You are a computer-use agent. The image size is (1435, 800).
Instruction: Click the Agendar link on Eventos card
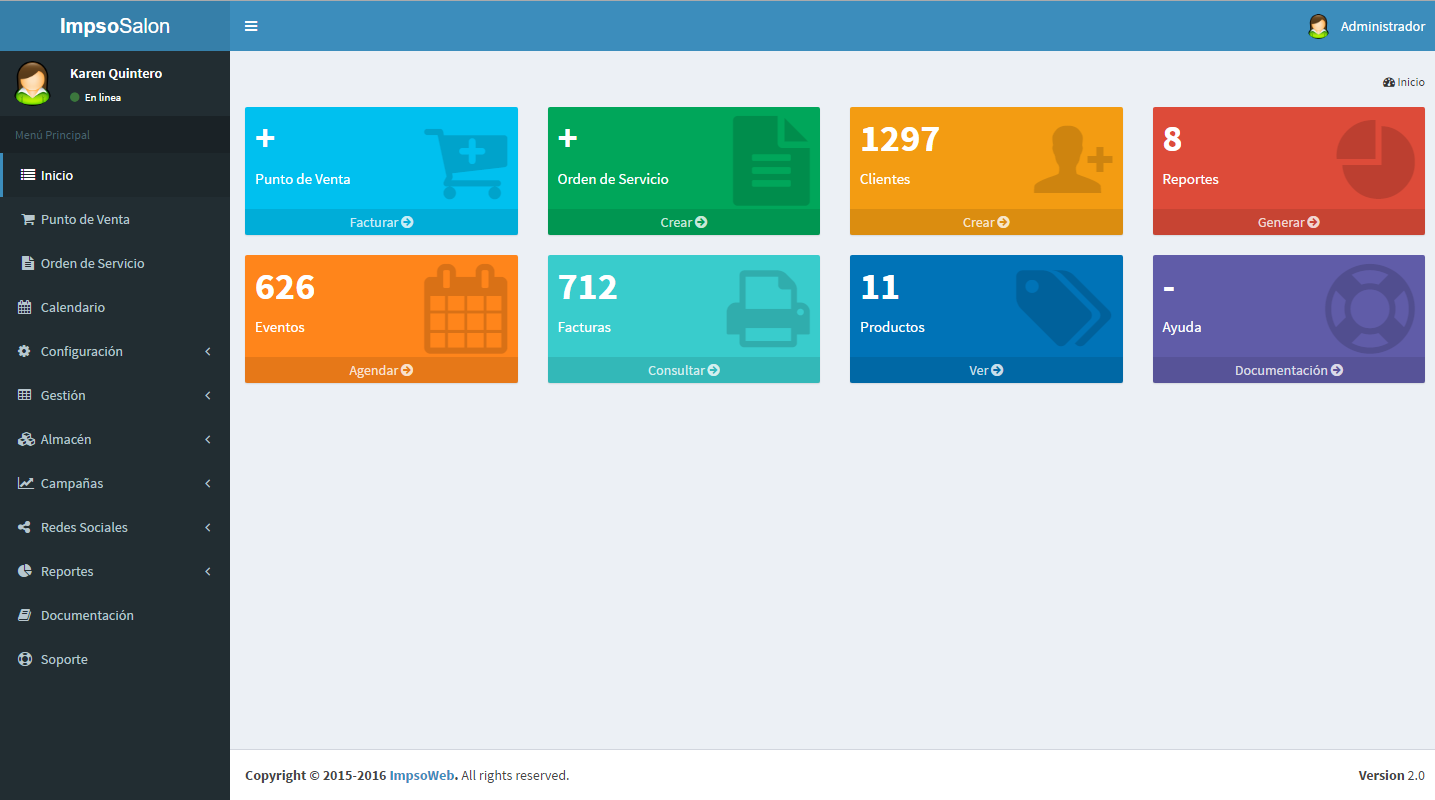[x=381, y=370]
